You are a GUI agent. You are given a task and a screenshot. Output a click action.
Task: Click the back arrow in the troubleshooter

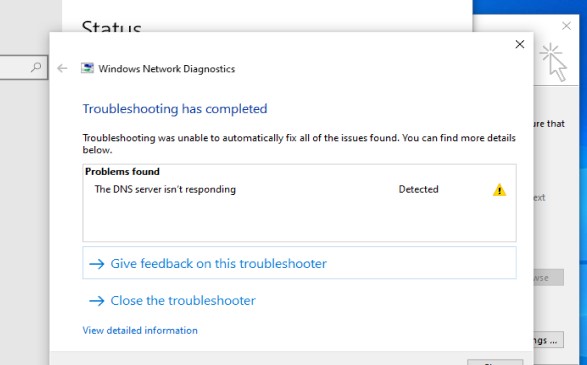pyautogui.click(x=62, y=68)
